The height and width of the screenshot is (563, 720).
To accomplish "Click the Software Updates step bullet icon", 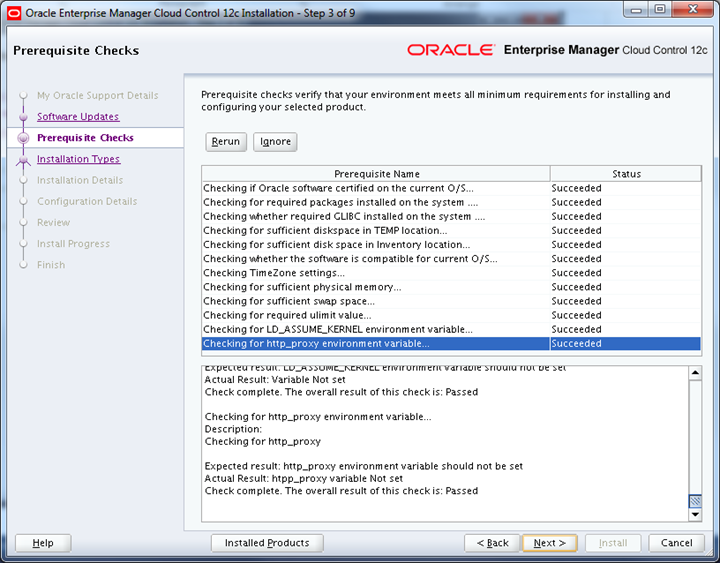I will [23, 117].
